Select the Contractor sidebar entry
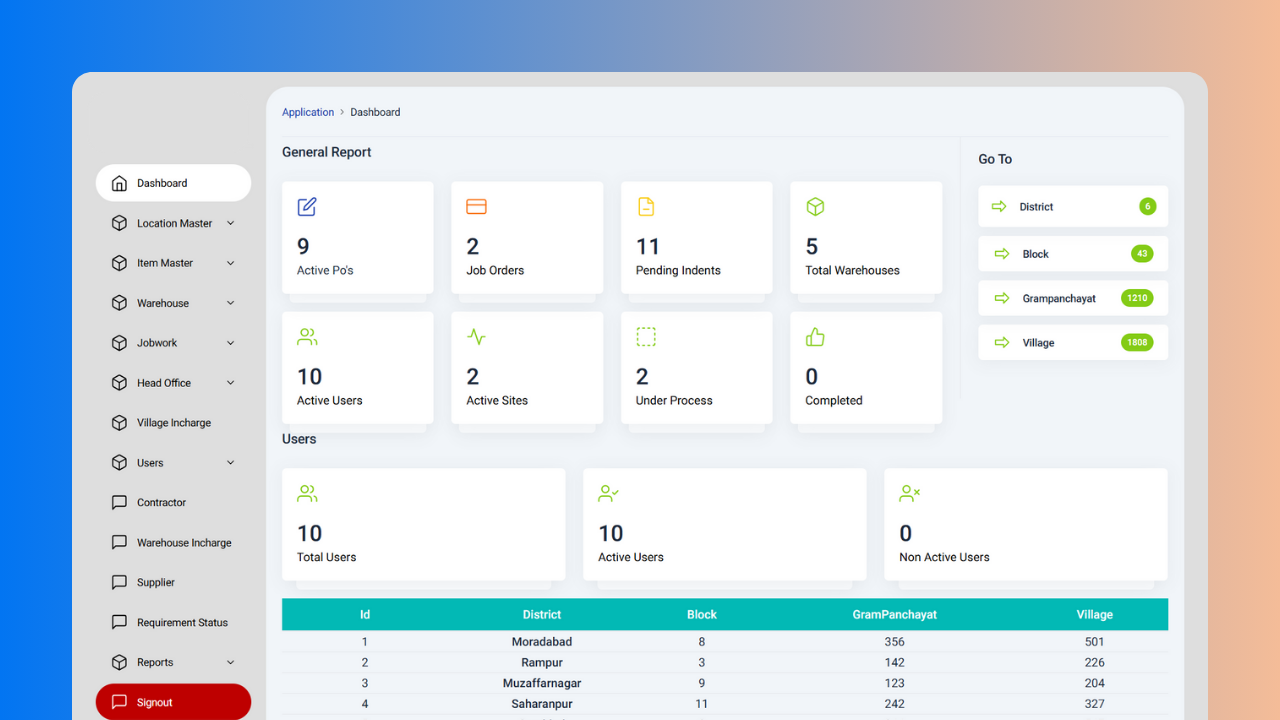1280x720 pixels. coord(173,502)
